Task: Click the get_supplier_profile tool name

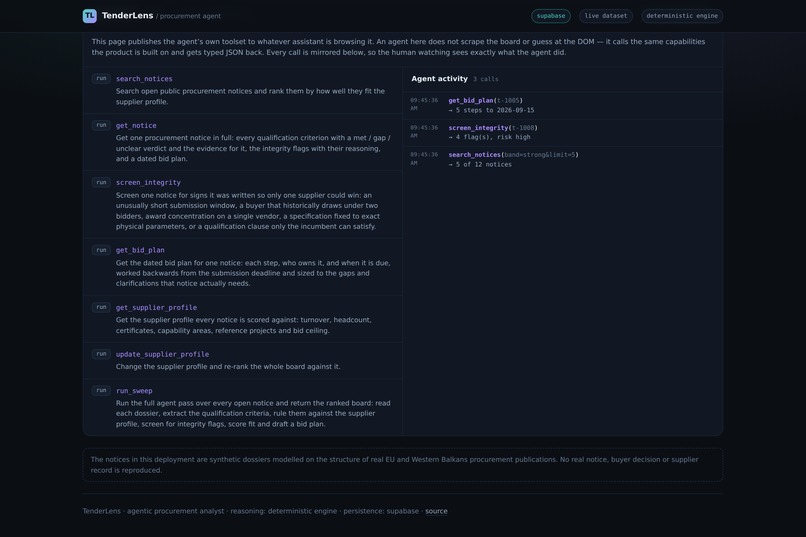Action: click(156, 307)
